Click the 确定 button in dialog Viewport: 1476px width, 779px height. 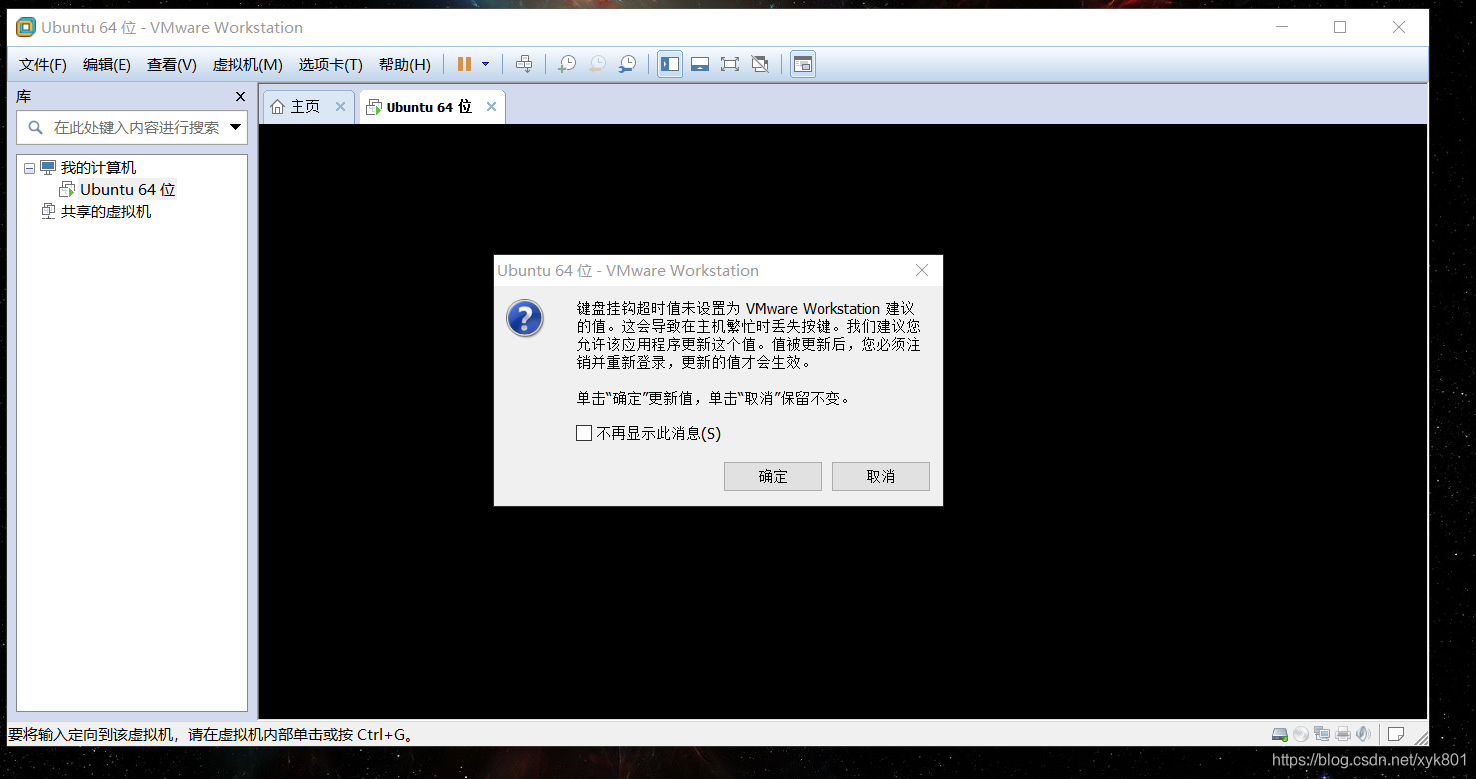(773, 476)
